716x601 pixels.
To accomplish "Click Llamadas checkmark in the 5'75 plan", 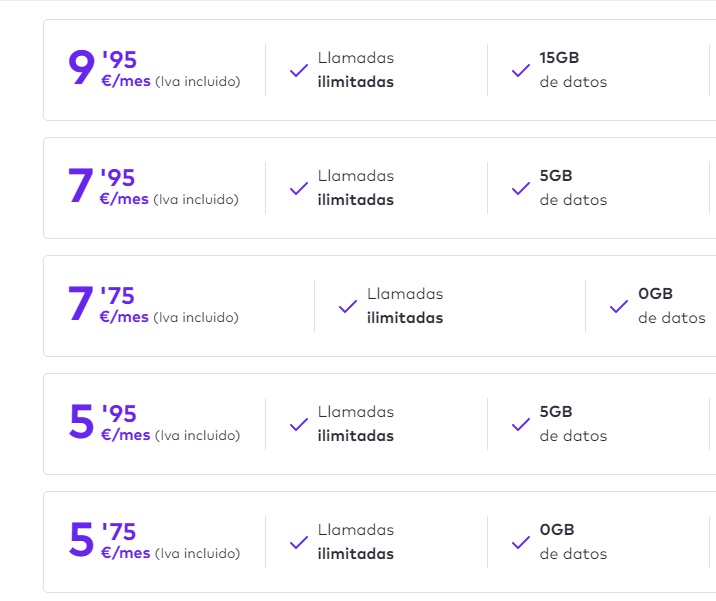I will pyautogui.click(x=298, y=543).
